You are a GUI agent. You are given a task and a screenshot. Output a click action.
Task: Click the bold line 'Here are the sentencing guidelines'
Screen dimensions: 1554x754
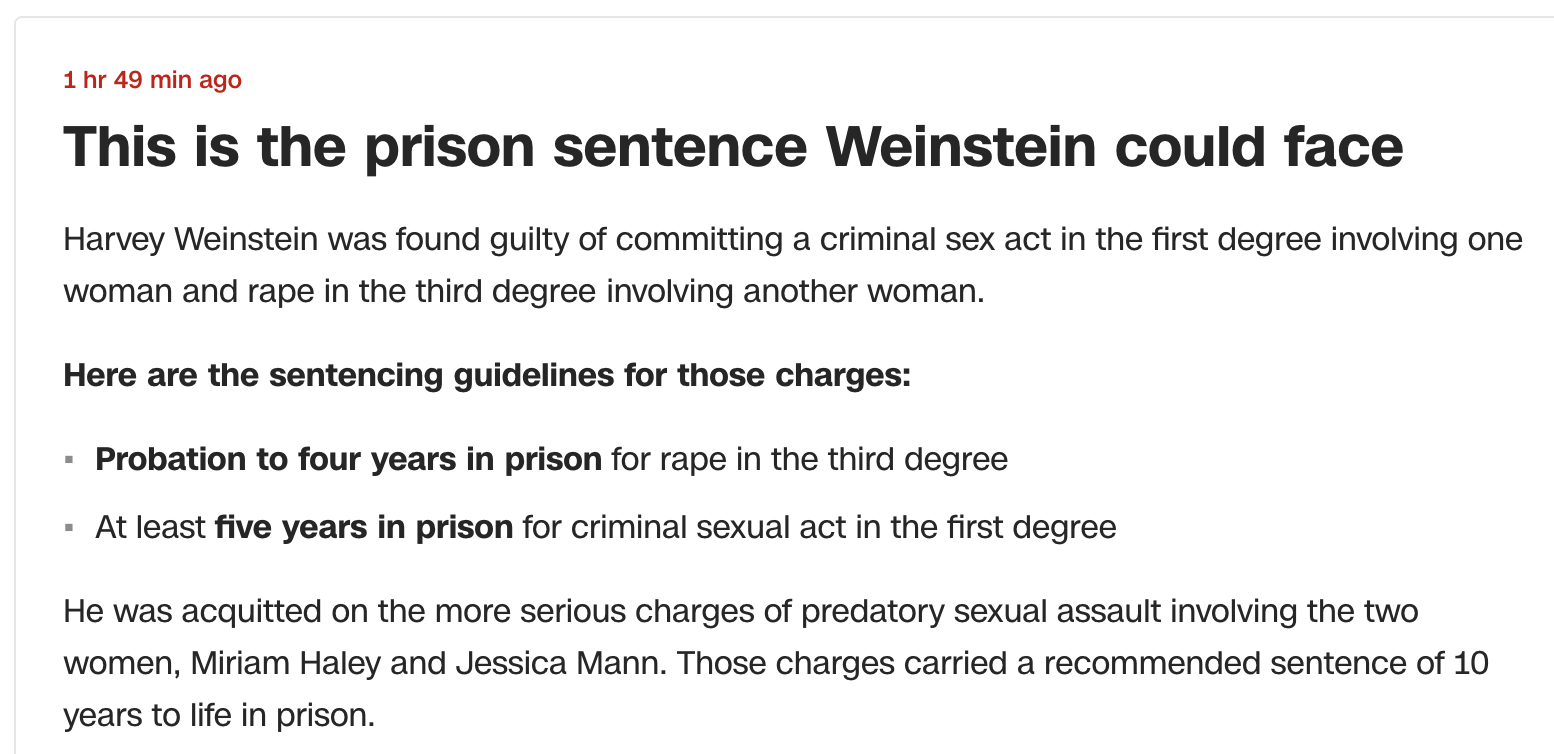tap(487, 376)
